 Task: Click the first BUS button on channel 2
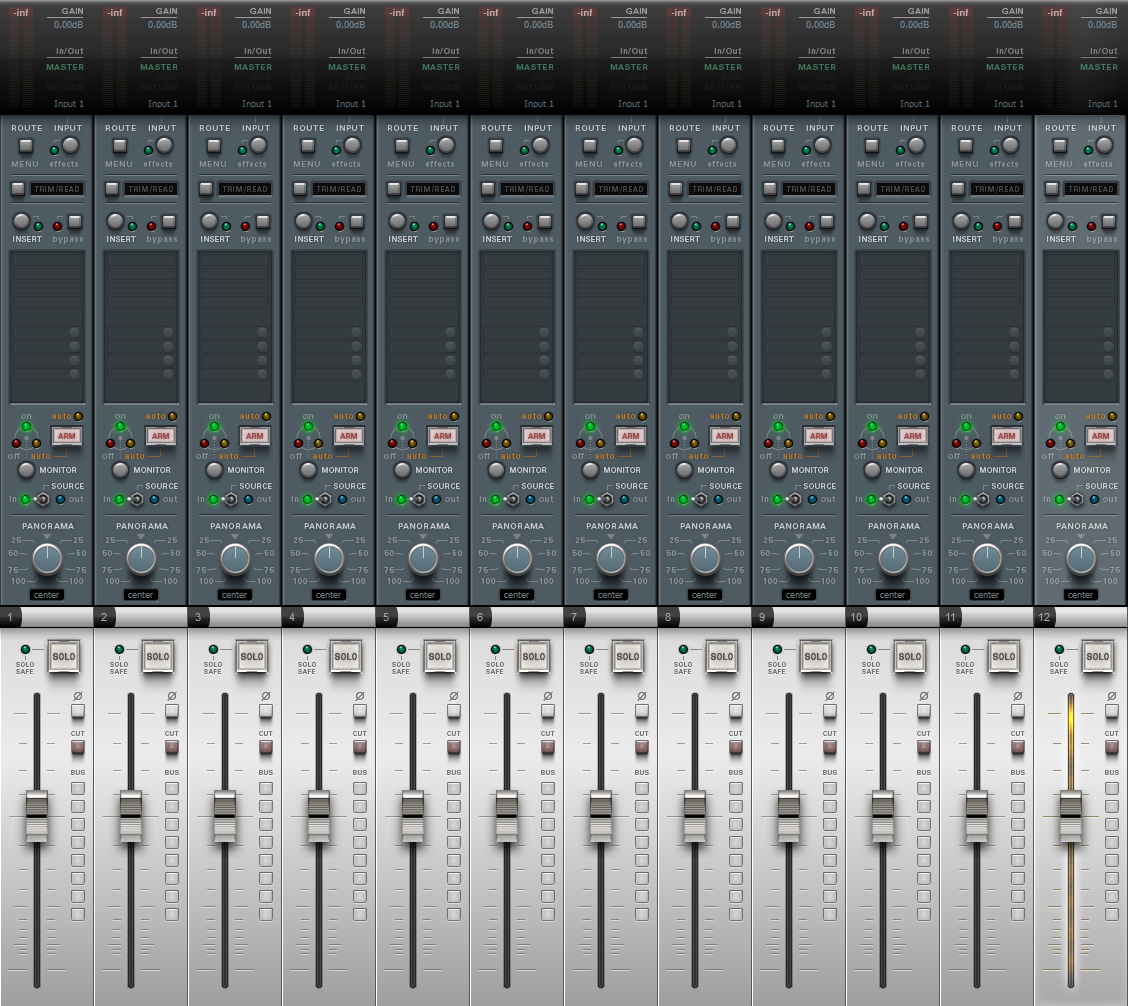[x=172, y=788]
